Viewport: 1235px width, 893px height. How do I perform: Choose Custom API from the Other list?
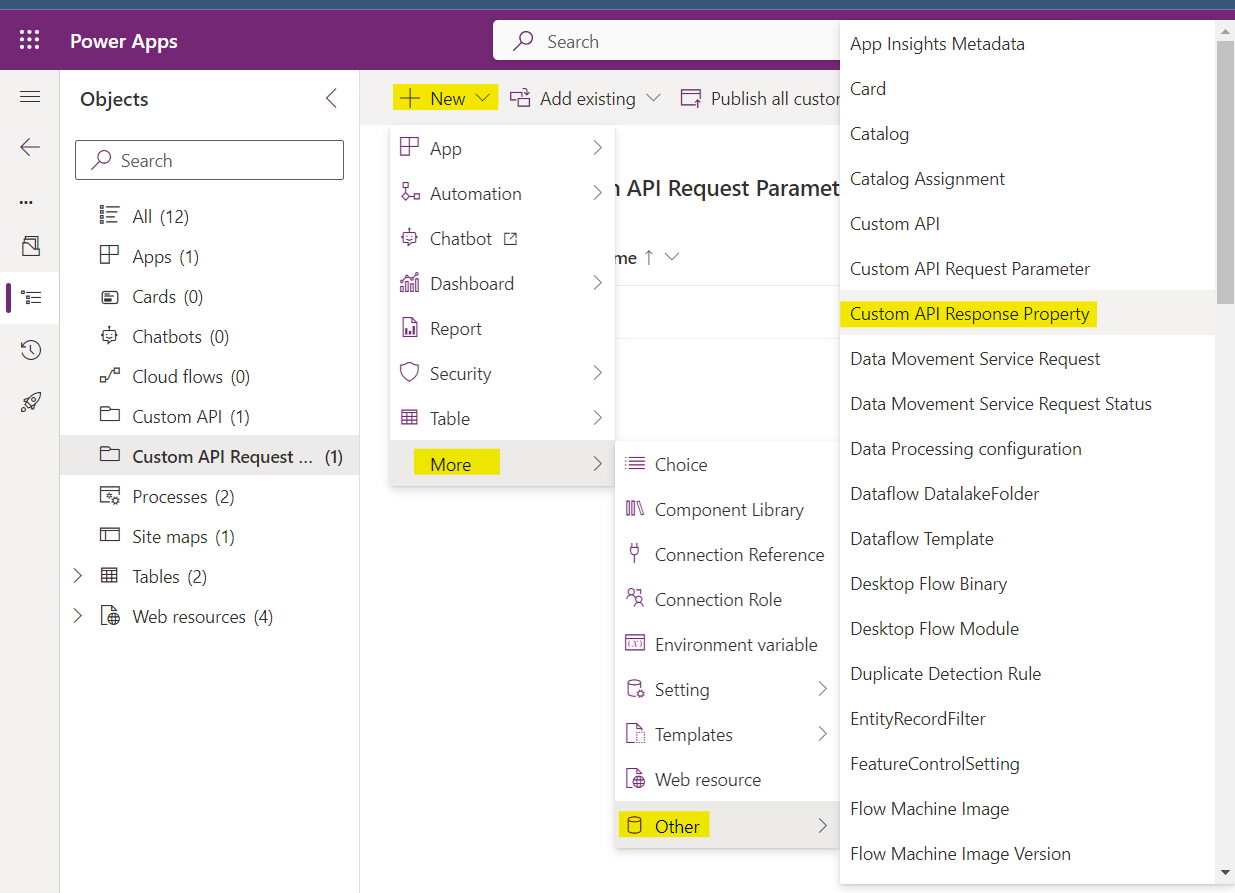pos(1028,223)
